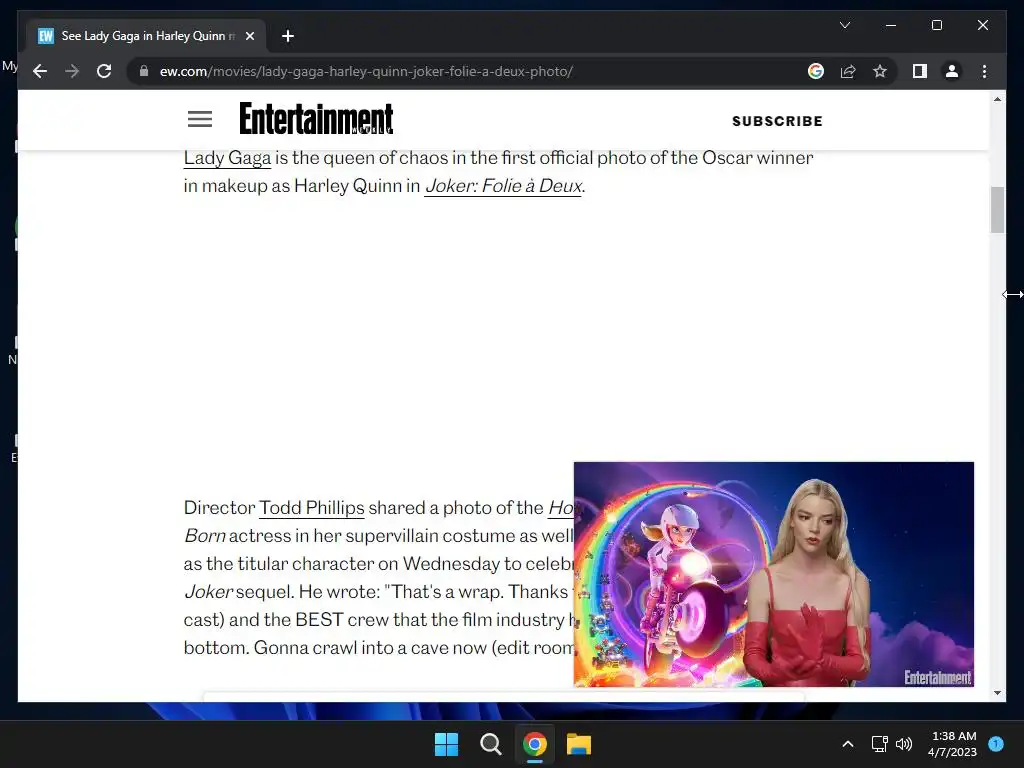The image size is (1024, 768).
Task: Open the Lady Gaga link
Action: click(x=227, y=158)
